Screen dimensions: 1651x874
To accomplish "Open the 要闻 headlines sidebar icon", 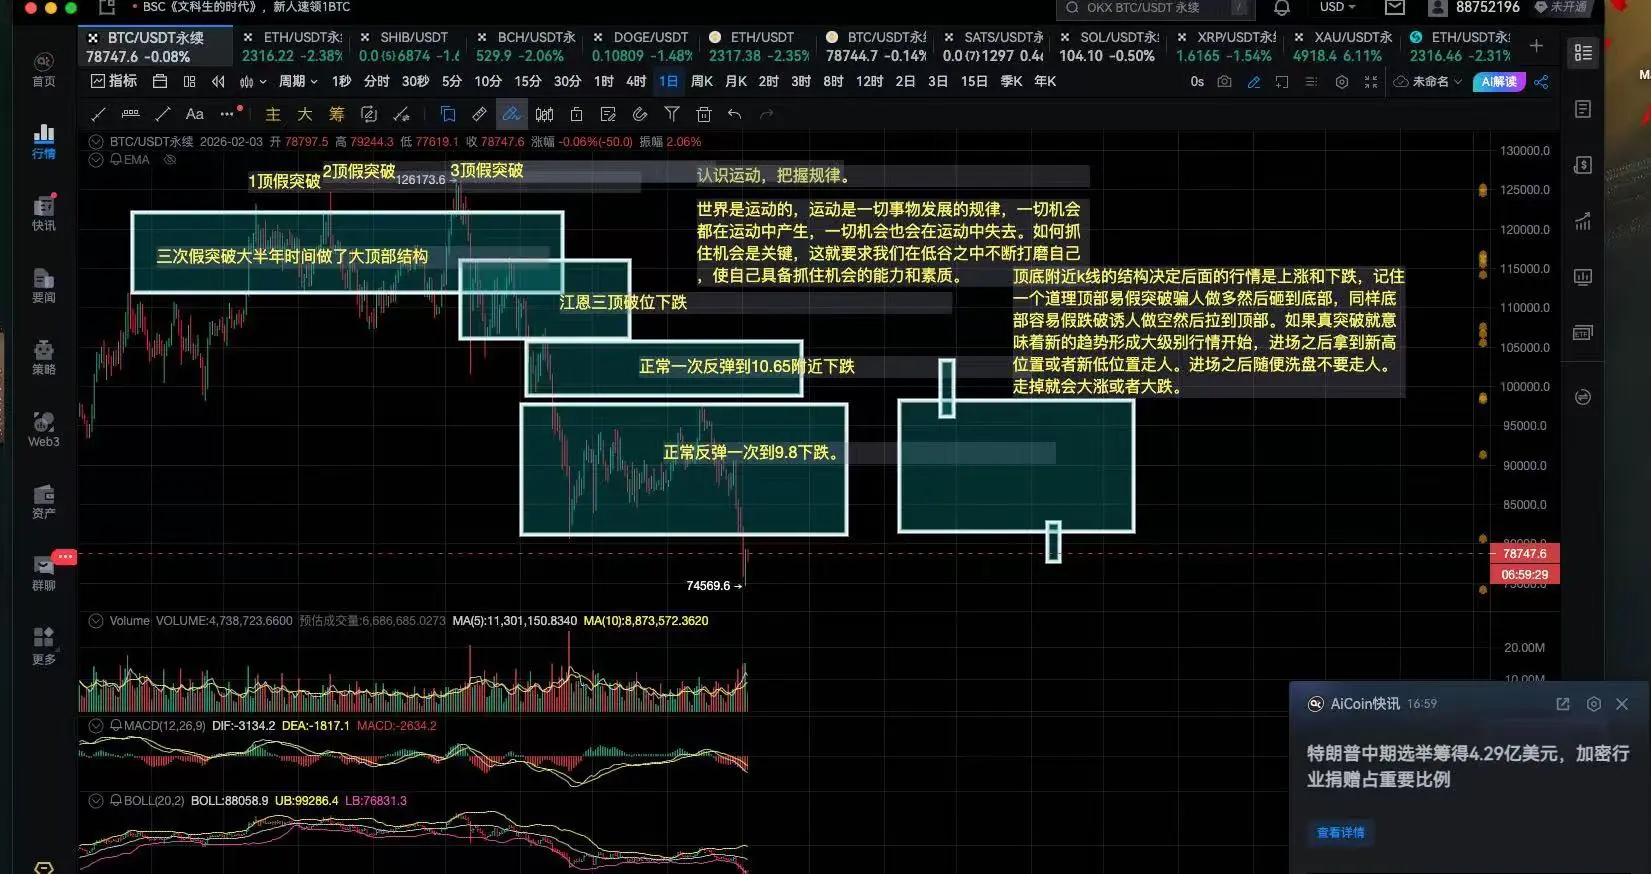I will tap(44, 286).
